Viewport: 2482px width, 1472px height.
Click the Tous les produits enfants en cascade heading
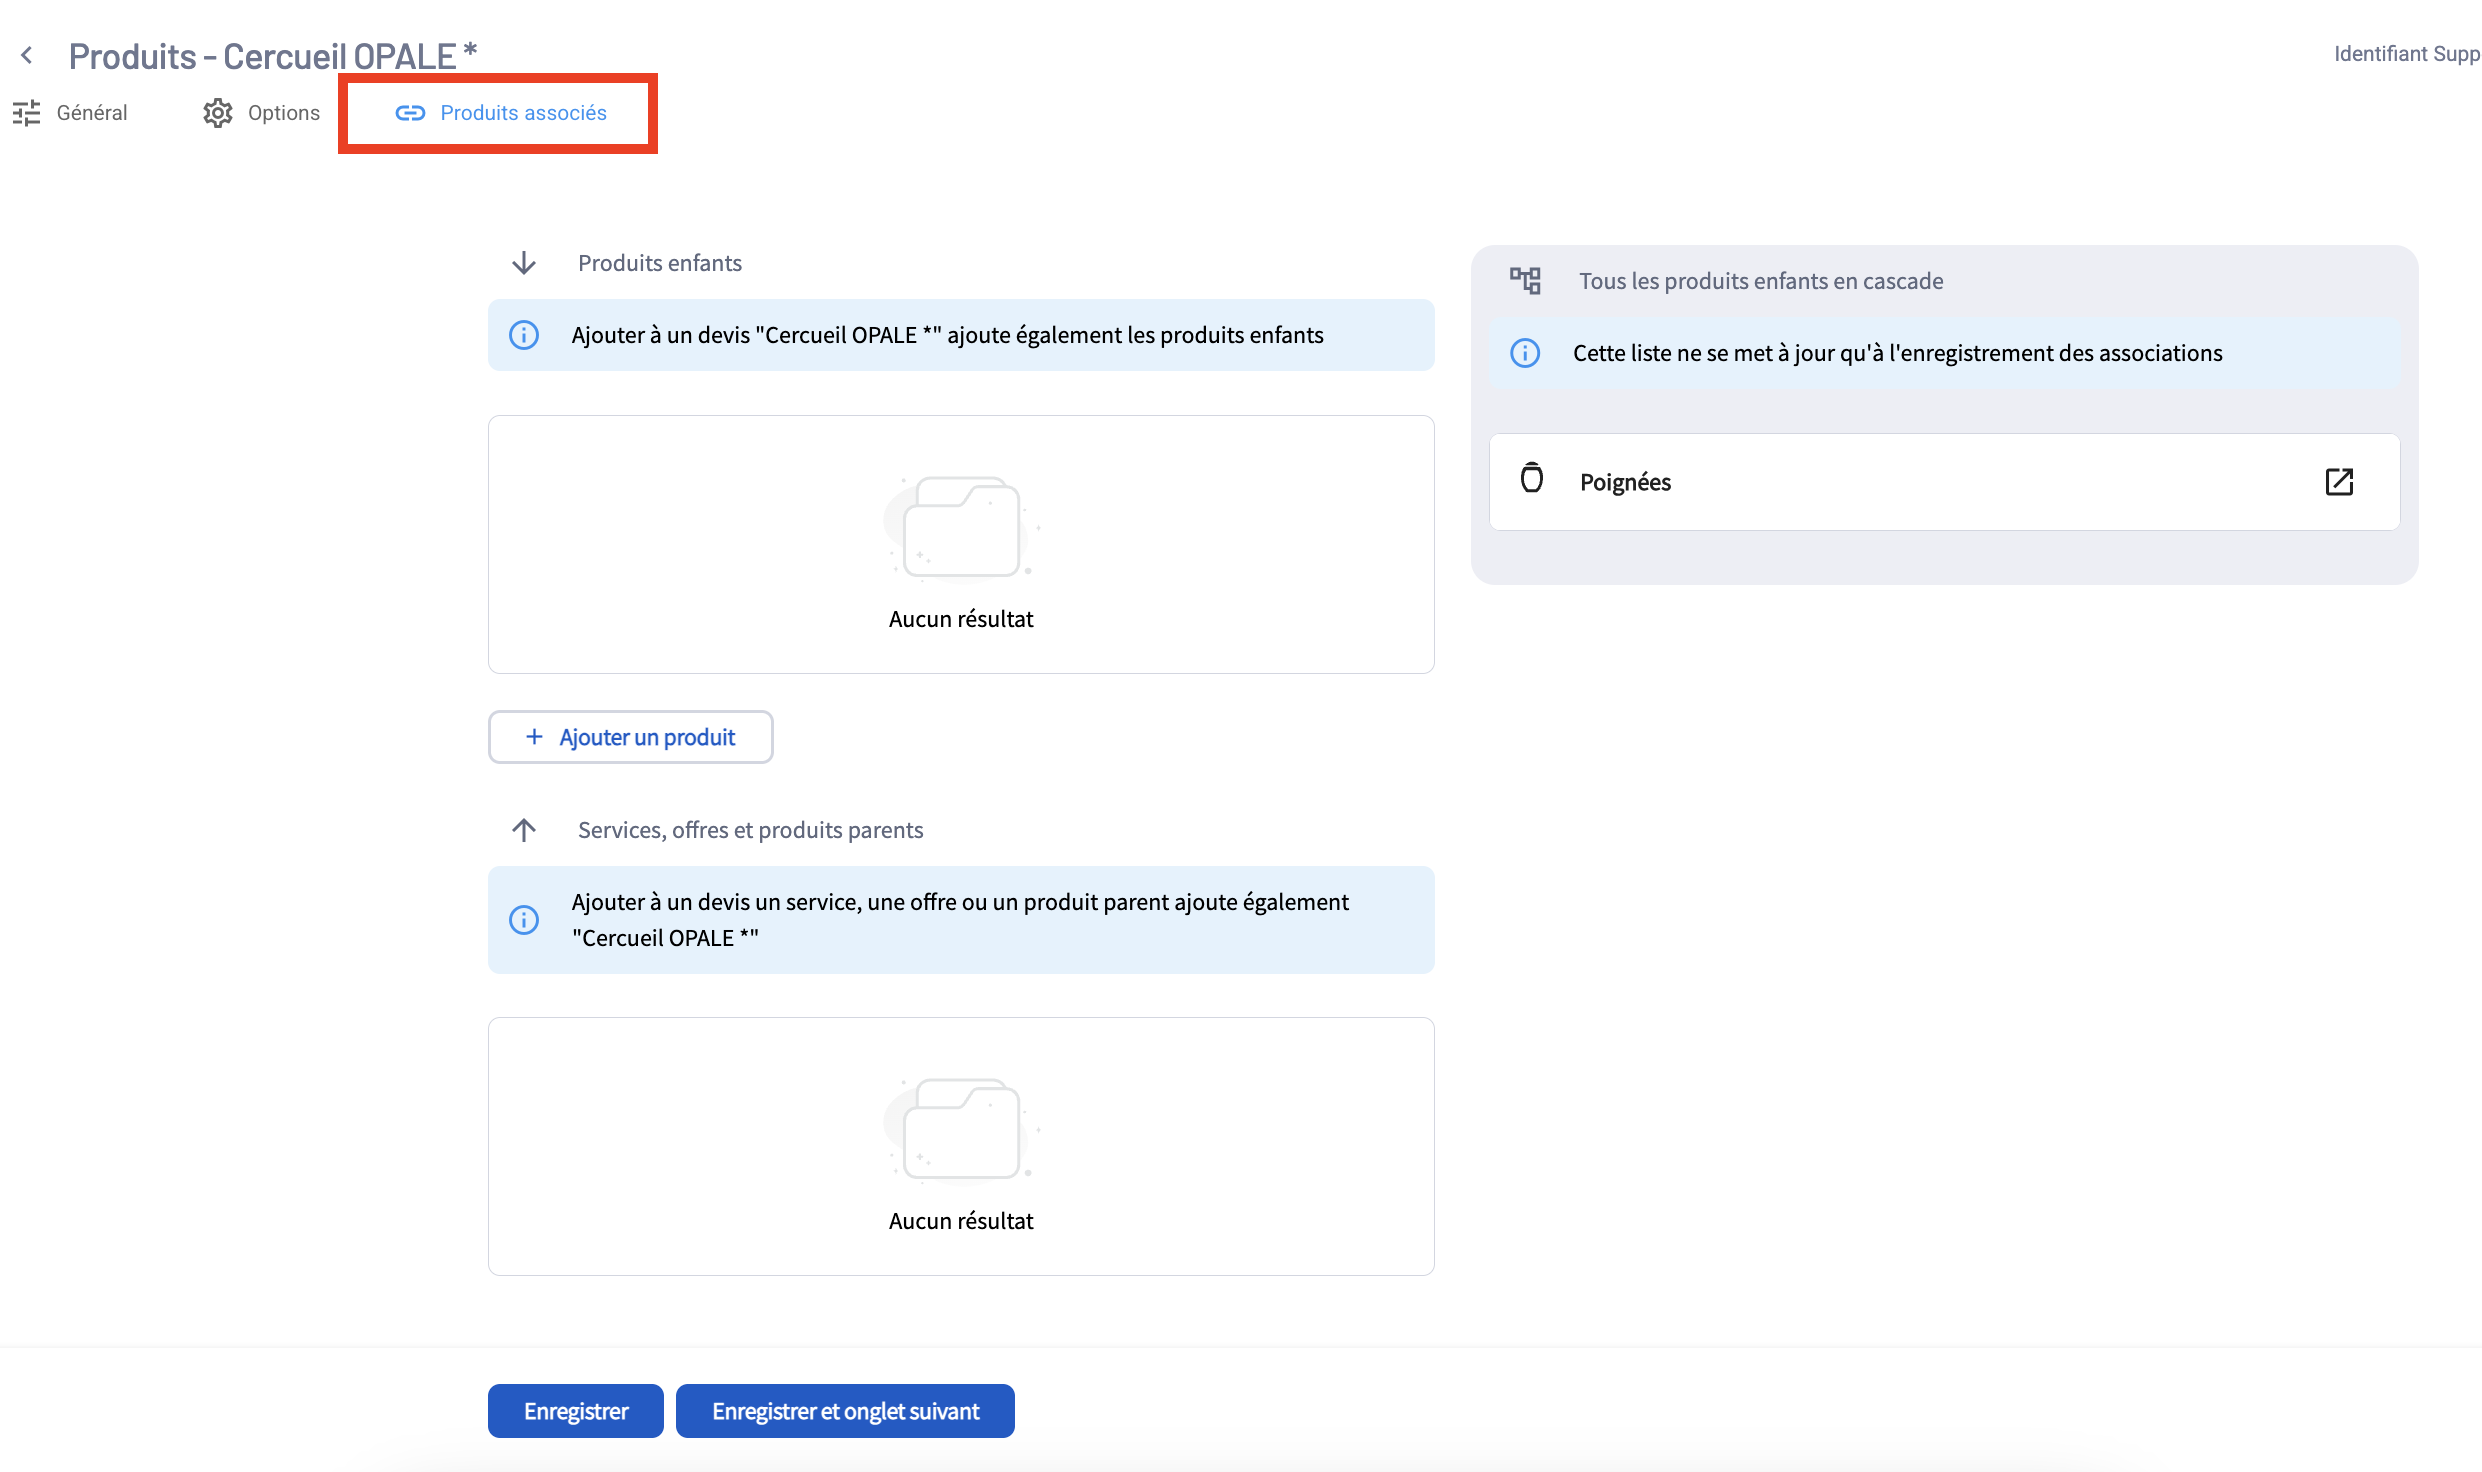pos(1761,281)
